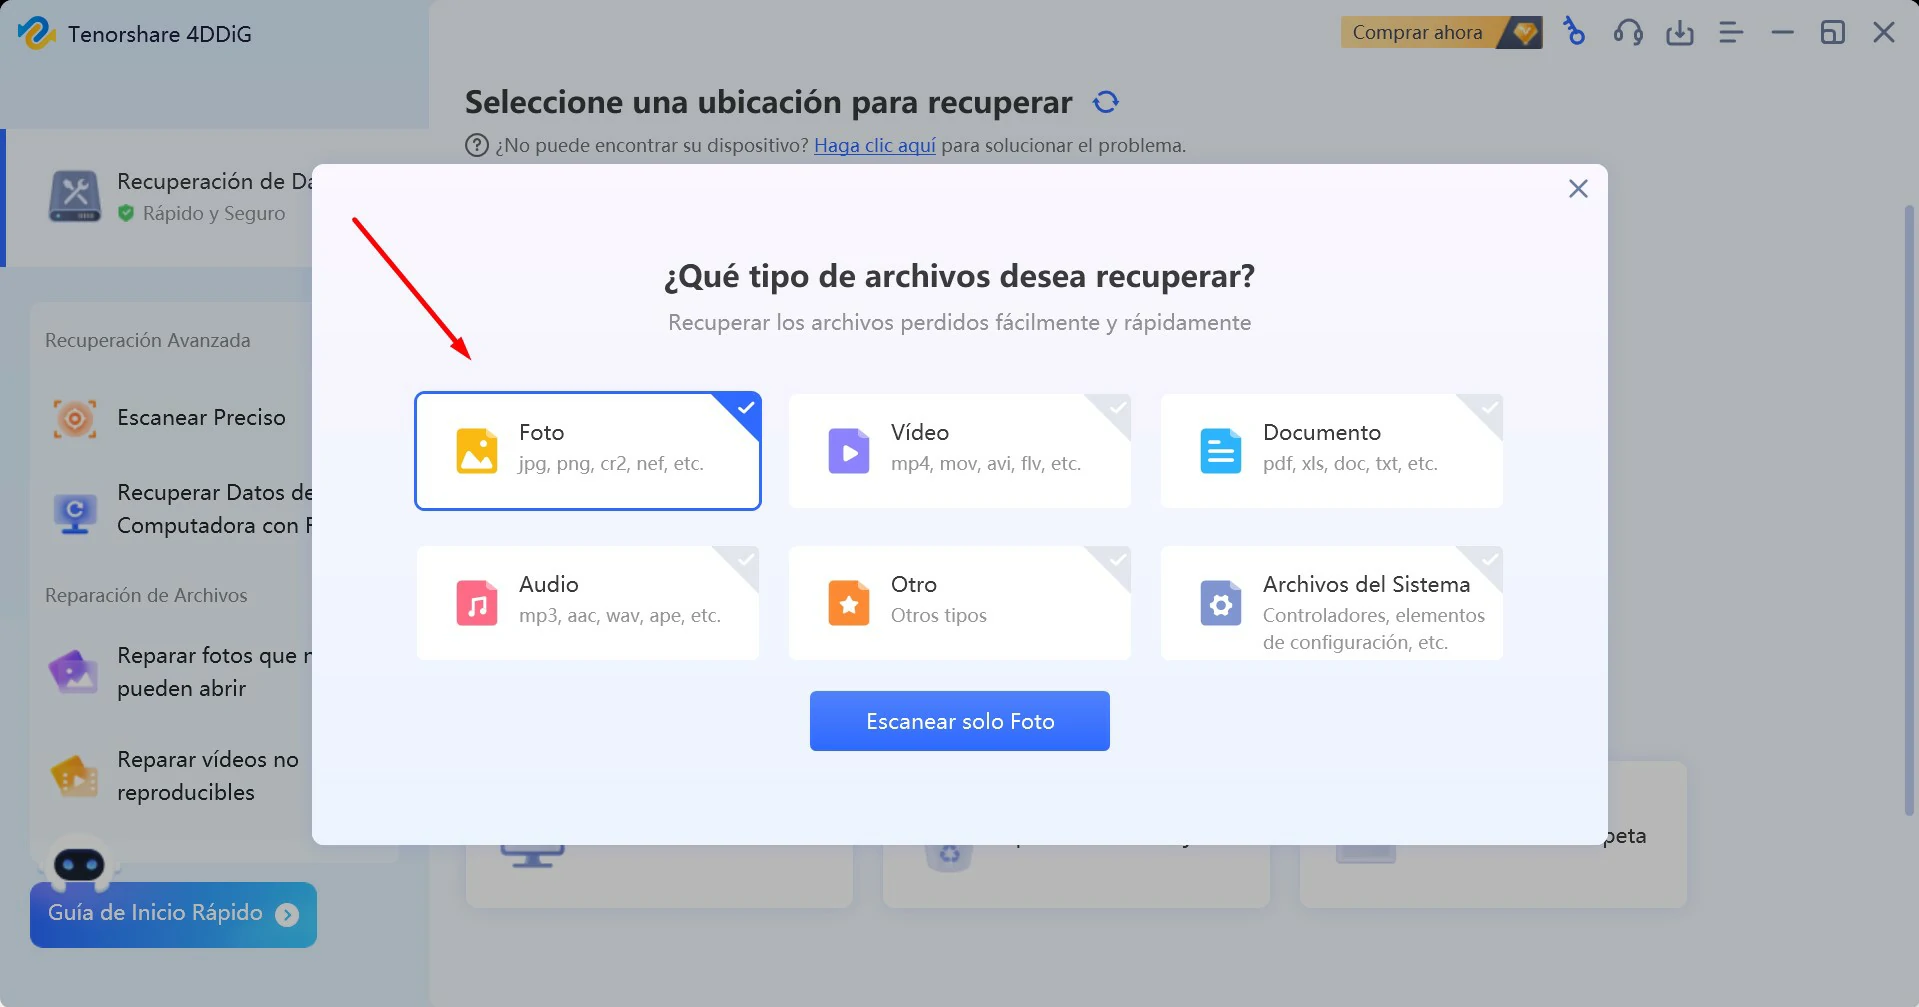1919x1007 pixels.
Task: Click the Archivos del Sistema label text
Action: tap(1366, 585)
